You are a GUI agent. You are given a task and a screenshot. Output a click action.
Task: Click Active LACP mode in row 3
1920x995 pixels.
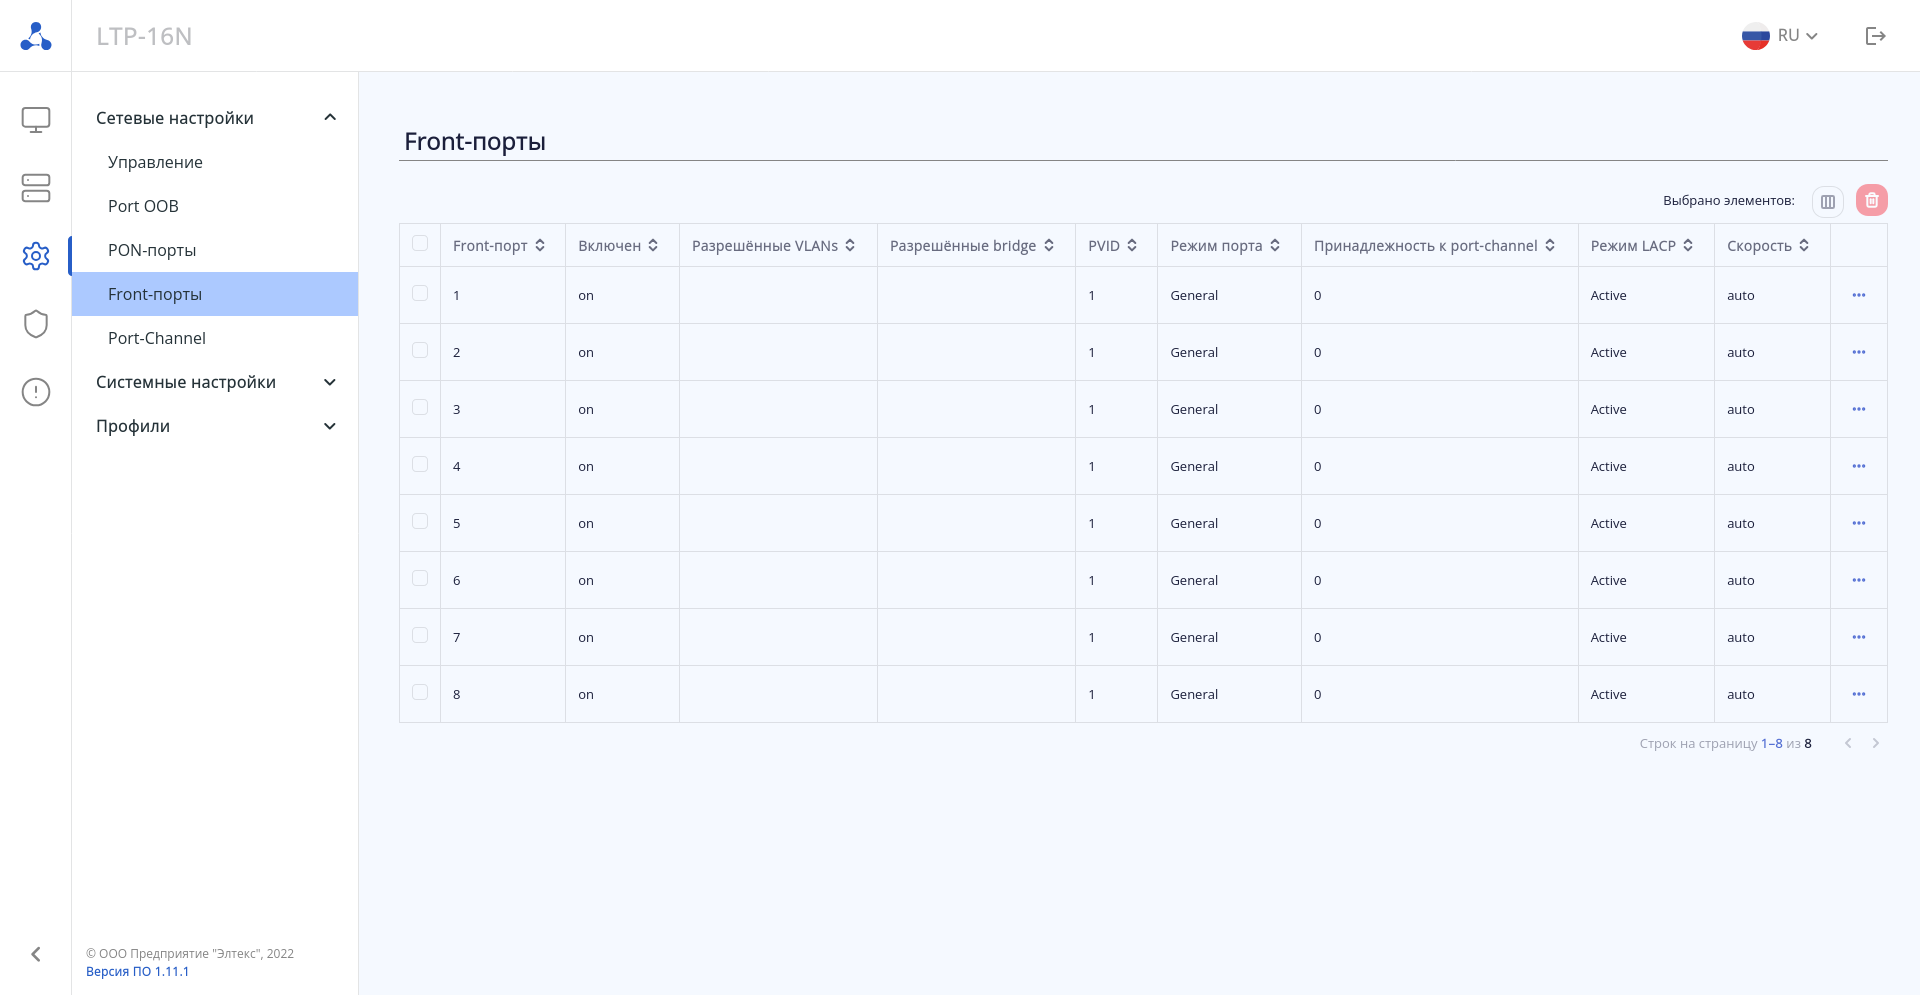pos(1608,410)
